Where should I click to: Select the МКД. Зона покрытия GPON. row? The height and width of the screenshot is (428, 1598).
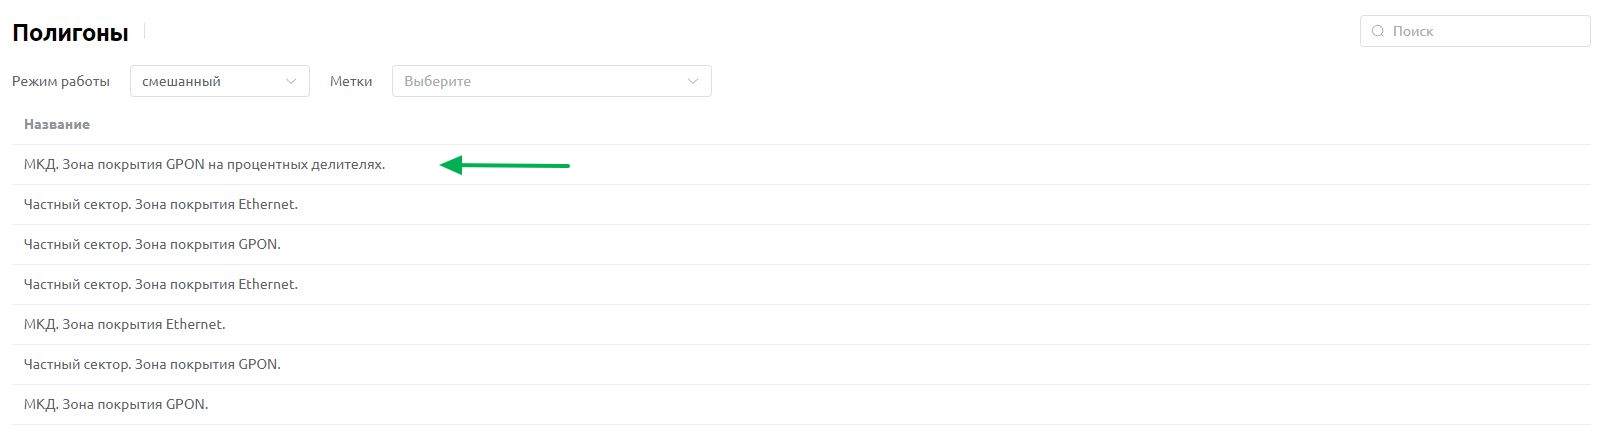coord(800,404)
